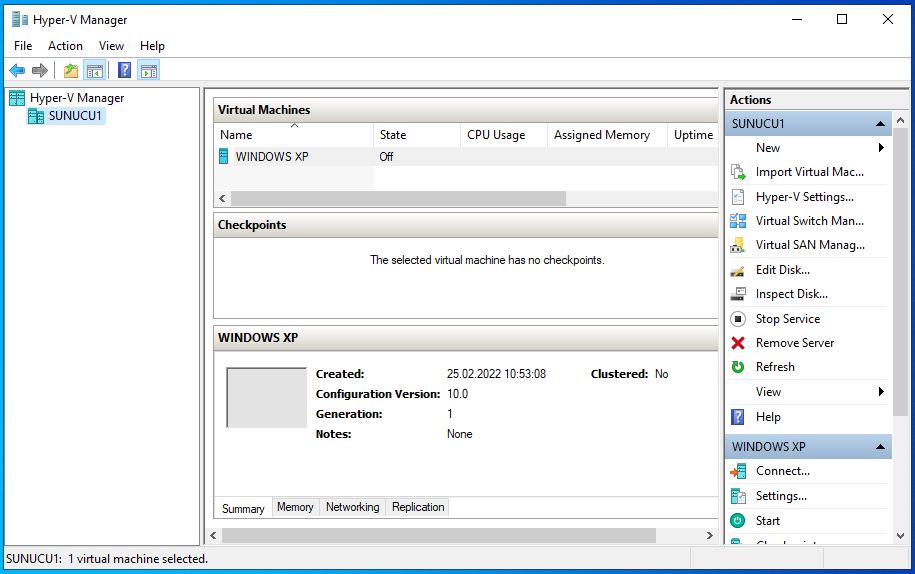
Task: Sort by Assigned Memory column header
Action: [x=607, y=135]
